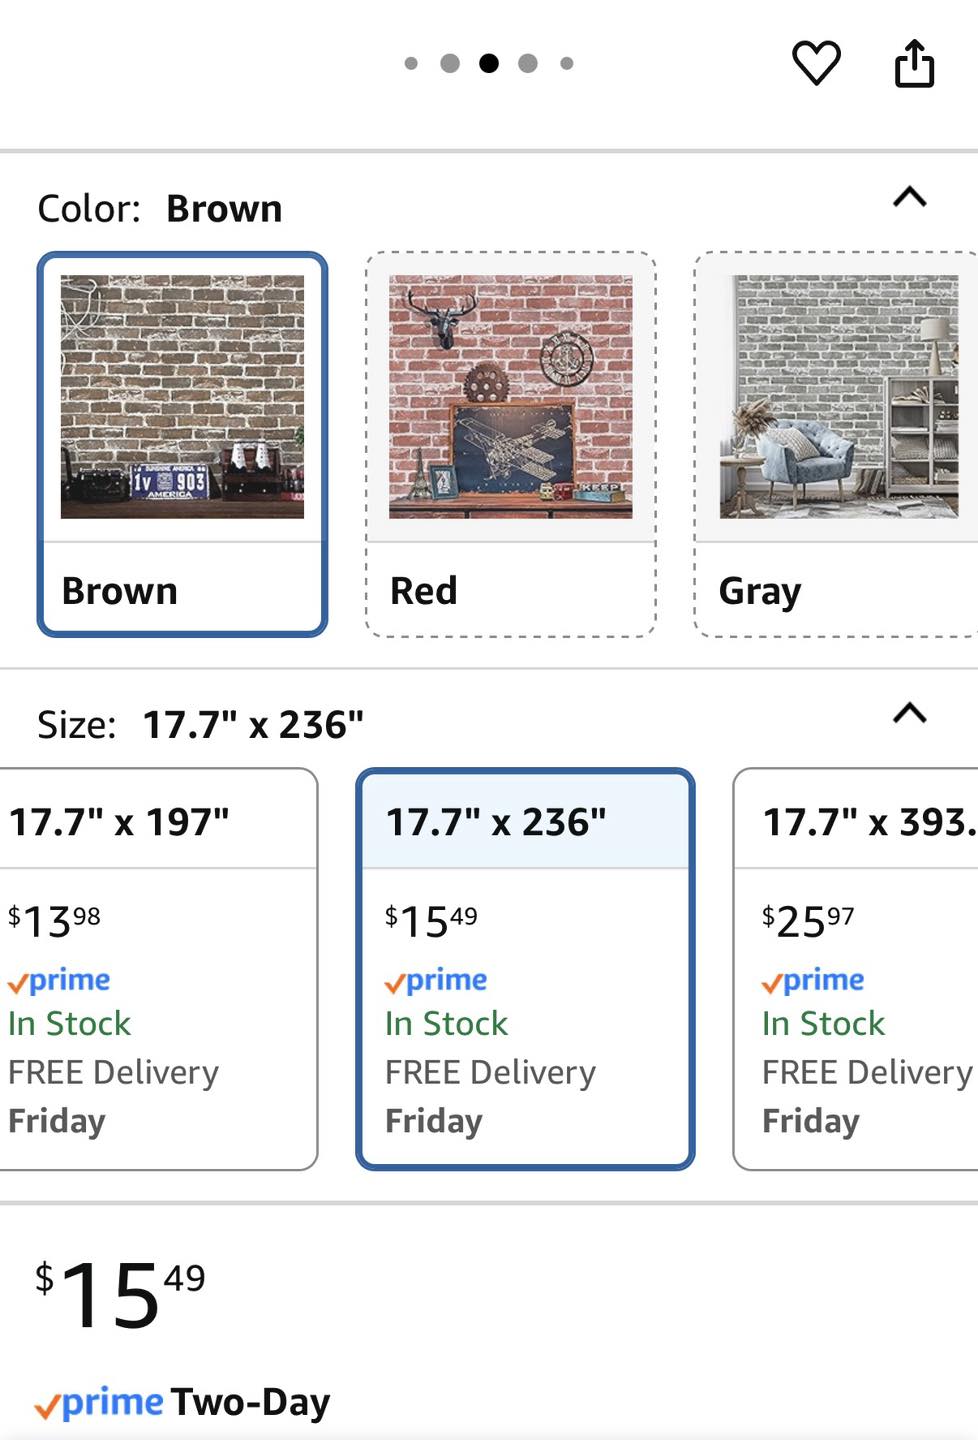Tap the current third pagination dot
The width and height of the screenshot is (978, 1440).
[x=489, y=63]
